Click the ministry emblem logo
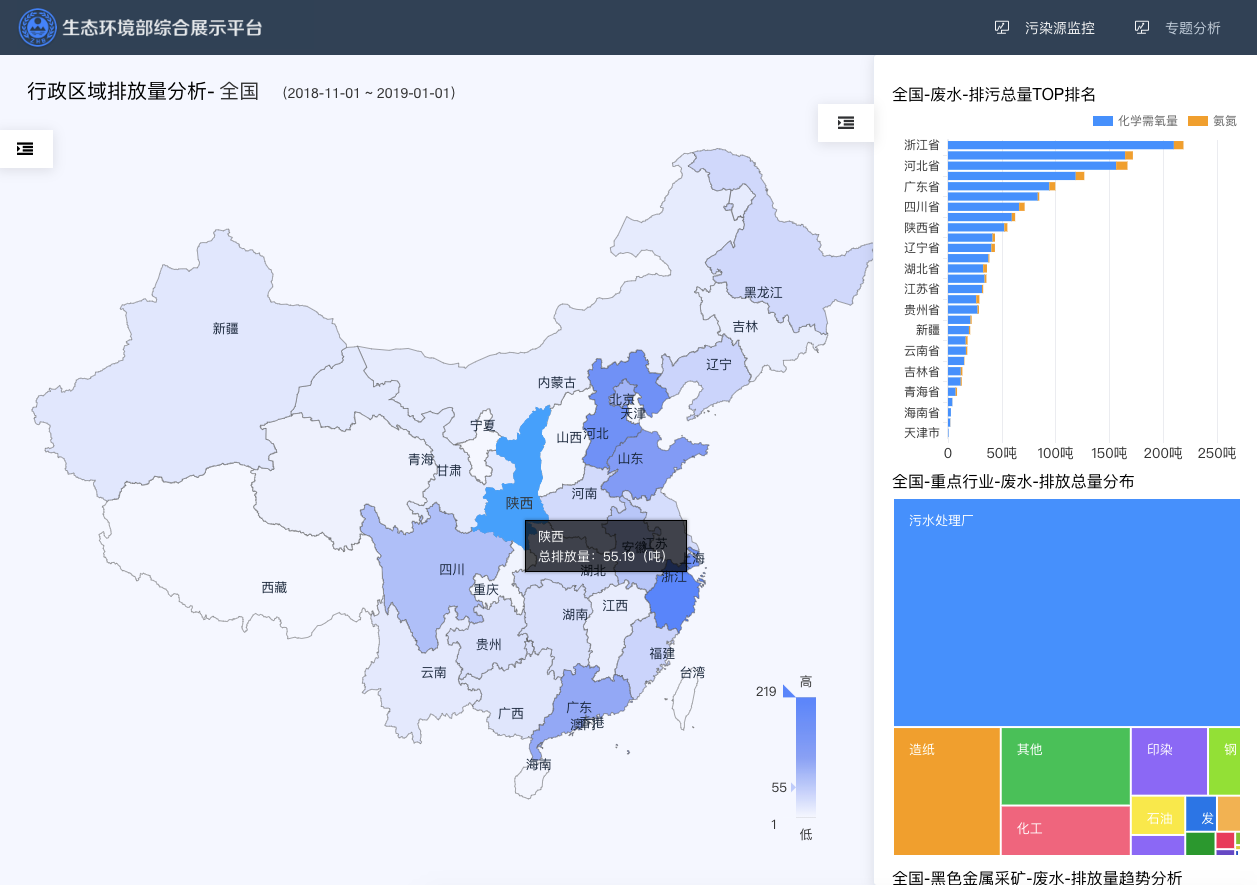The width and height of the screenshot is (1257, 885). point(38,28)
